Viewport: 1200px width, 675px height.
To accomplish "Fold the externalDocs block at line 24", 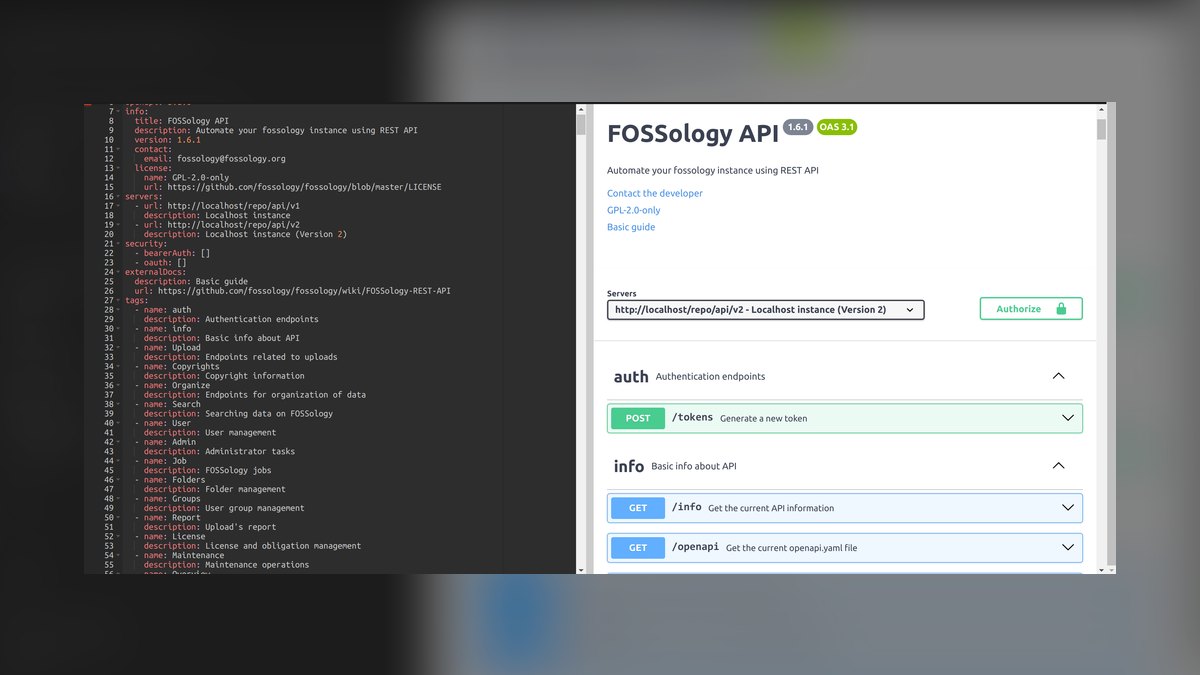I will pyautogui.click(x=120, y=272).
